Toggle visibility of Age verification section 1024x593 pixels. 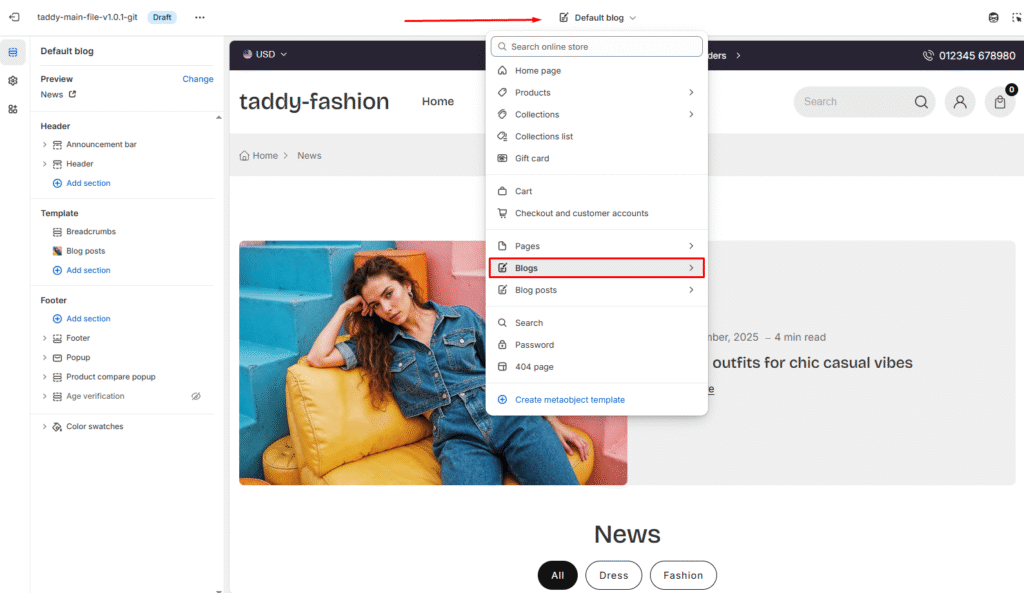tap(196, 397)
